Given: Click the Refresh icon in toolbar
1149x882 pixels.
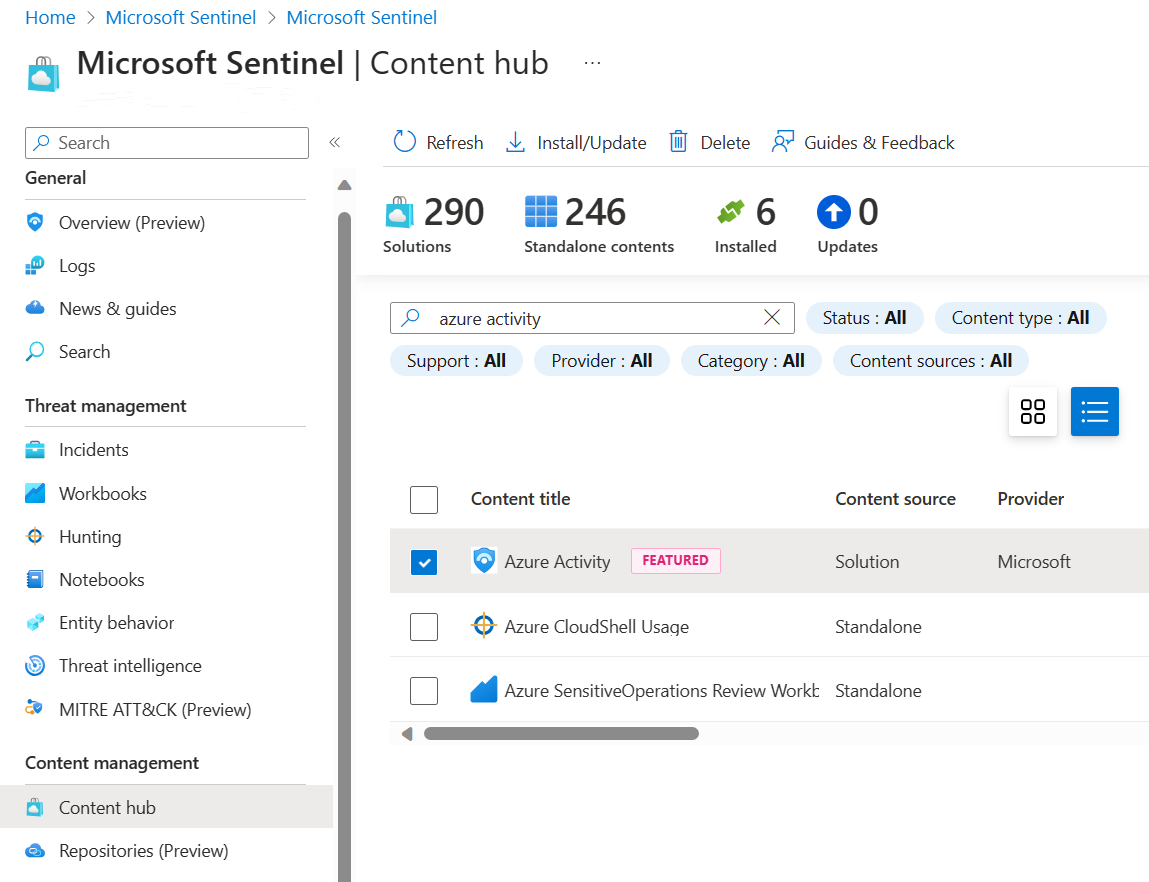Looking at the screenshot, I should tap(404, 142).
